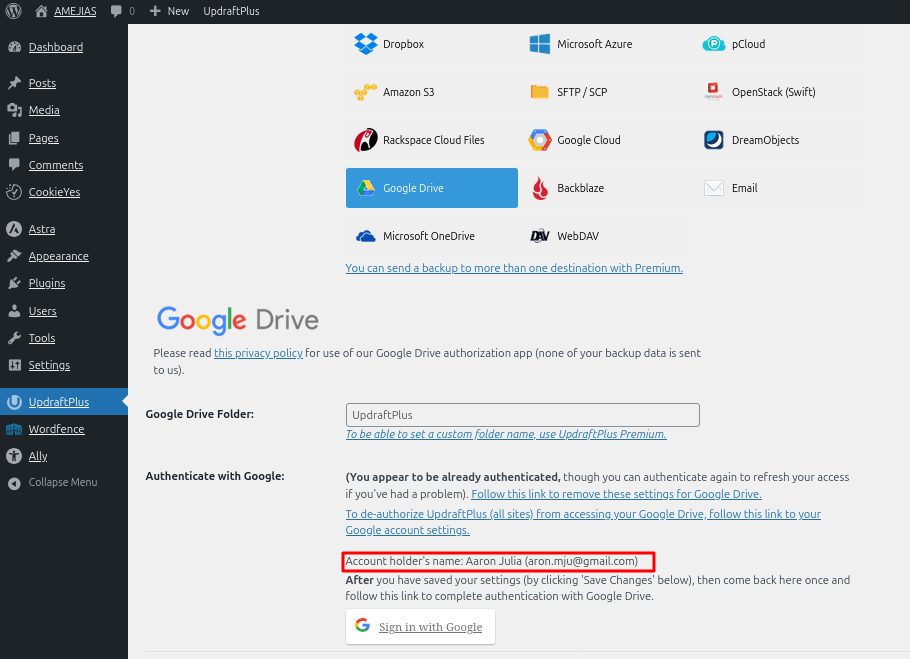Choose the Amazon S3 storage icon

365,92
